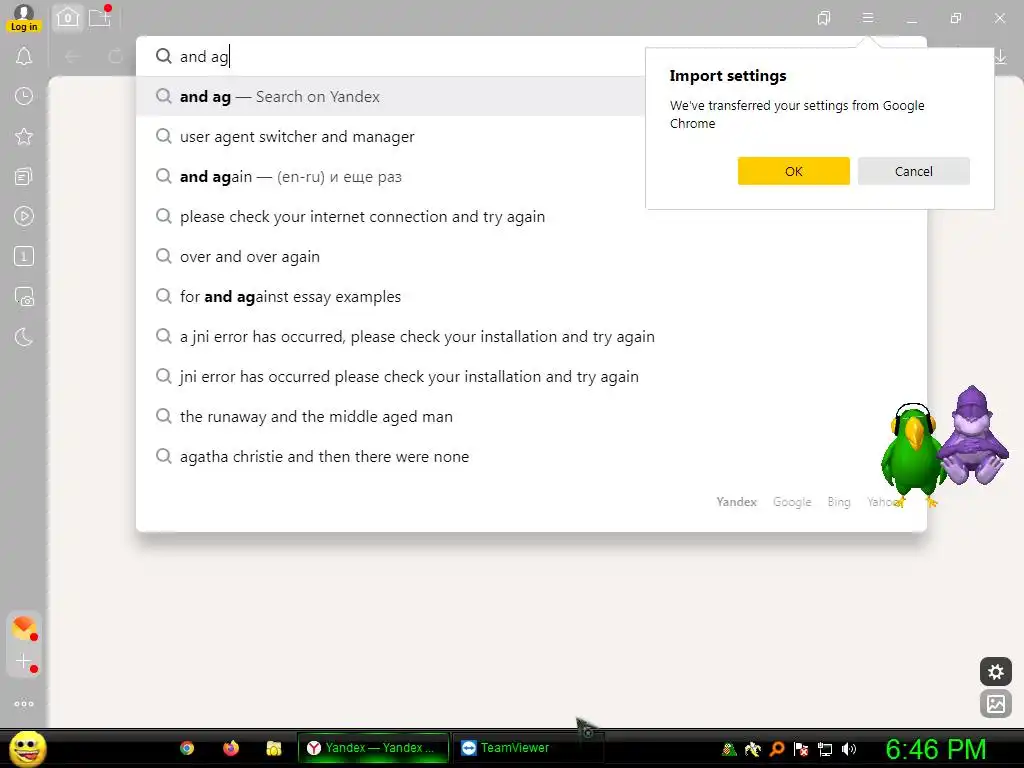Add sidebar app with plus icon
The height and width of the screenshot is (768, 1024).
point(24,662)
